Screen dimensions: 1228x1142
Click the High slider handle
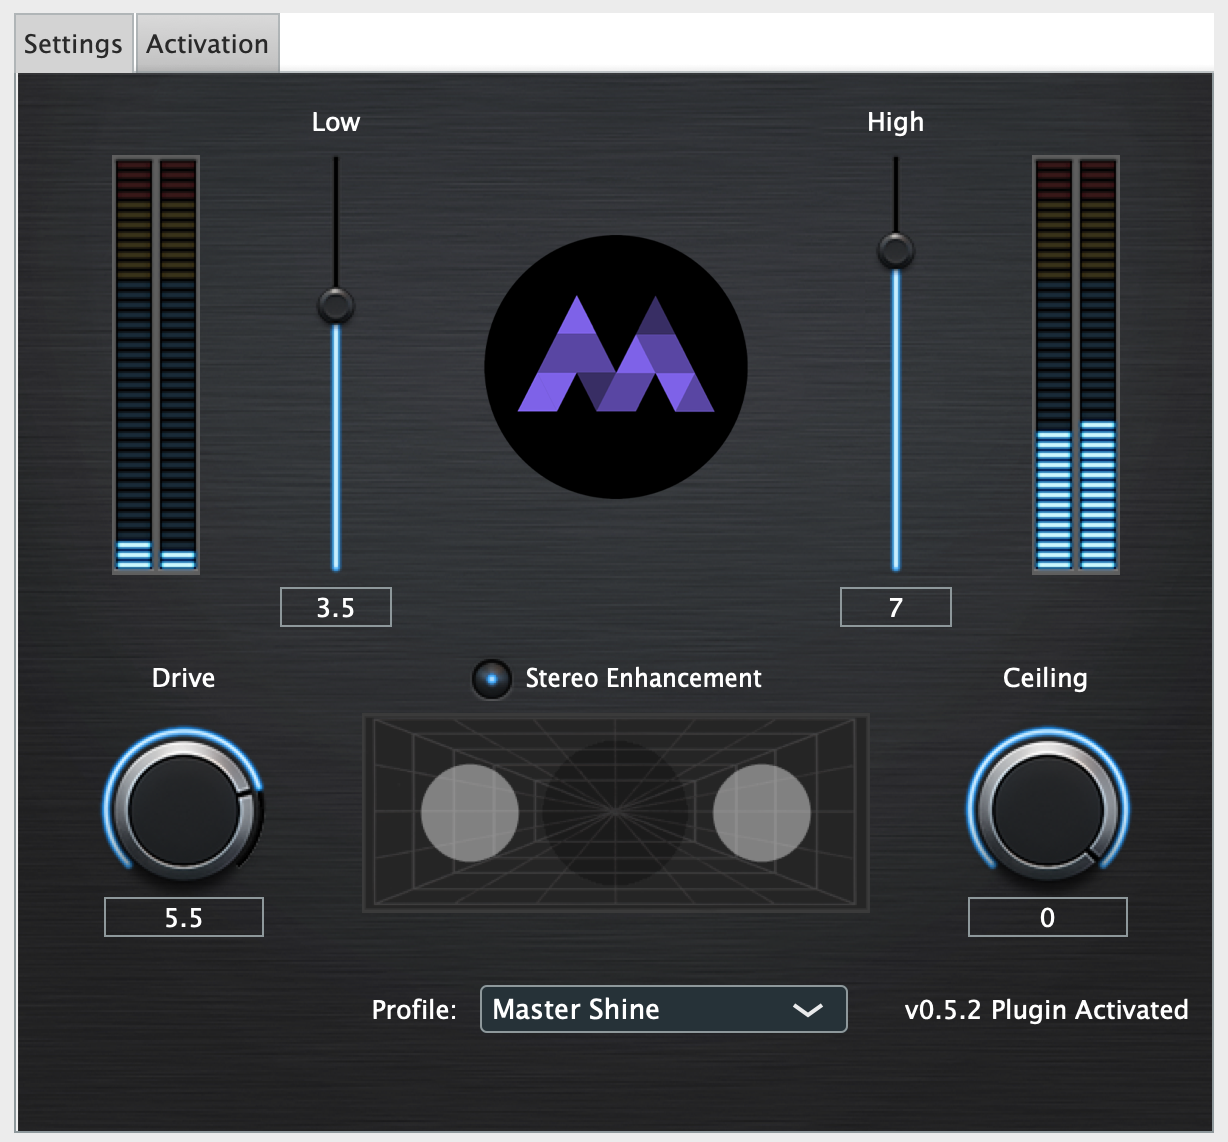tap(895, 253)
